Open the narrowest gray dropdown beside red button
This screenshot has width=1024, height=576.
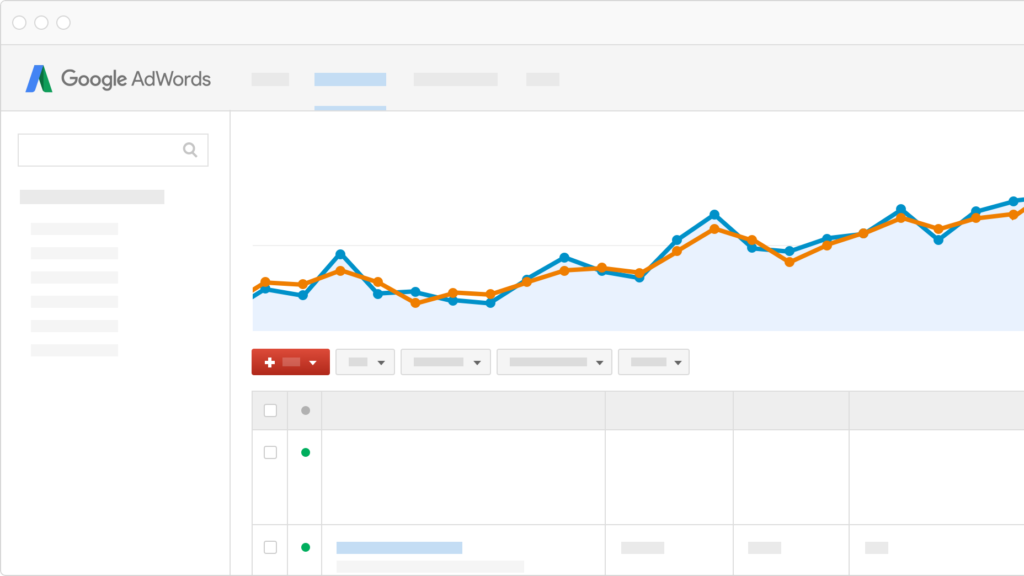tap(365, 362)
